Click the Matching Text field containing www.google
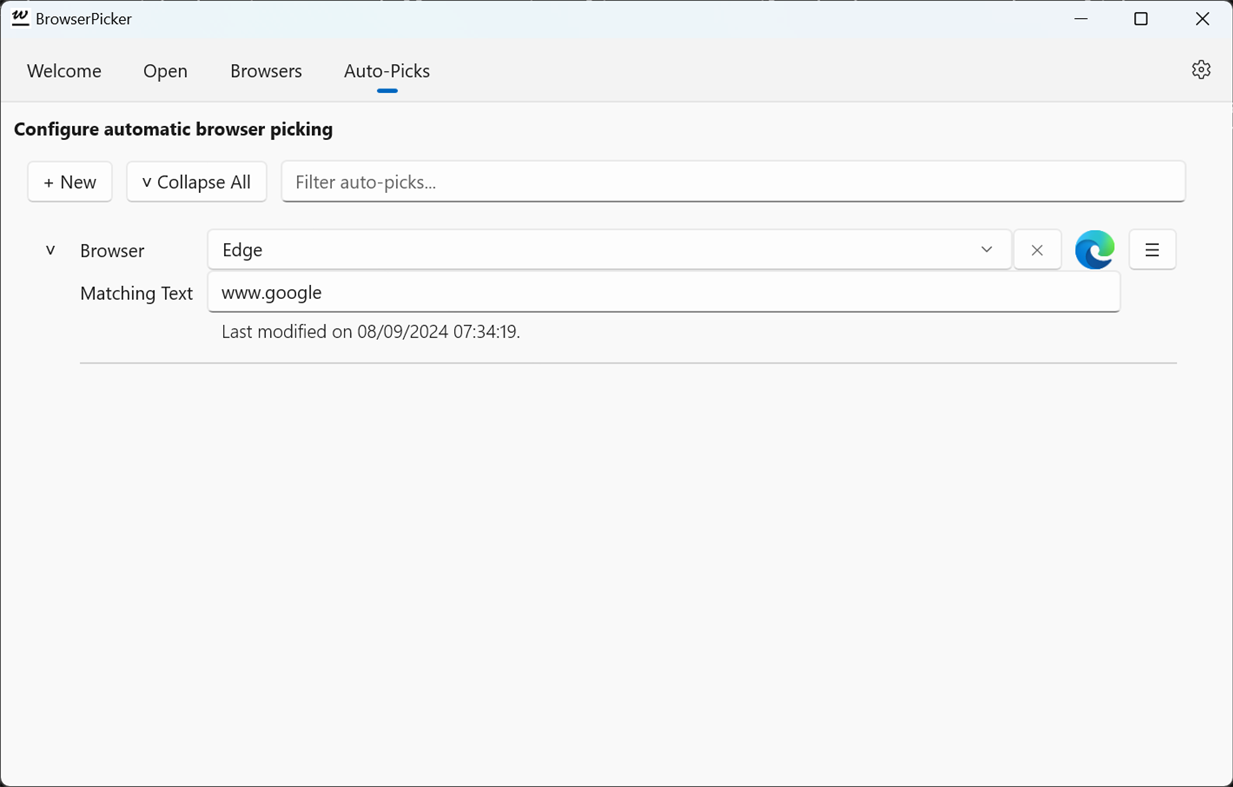This screenshot has height=787, width=1233. 663,293
